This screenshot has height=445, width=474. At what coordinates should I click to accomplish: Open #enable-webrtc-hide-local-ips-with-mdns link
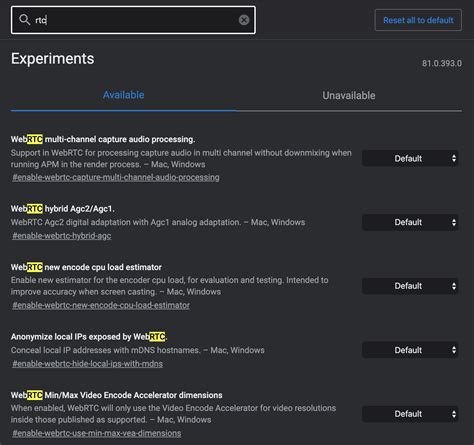[x=87, y=364]
